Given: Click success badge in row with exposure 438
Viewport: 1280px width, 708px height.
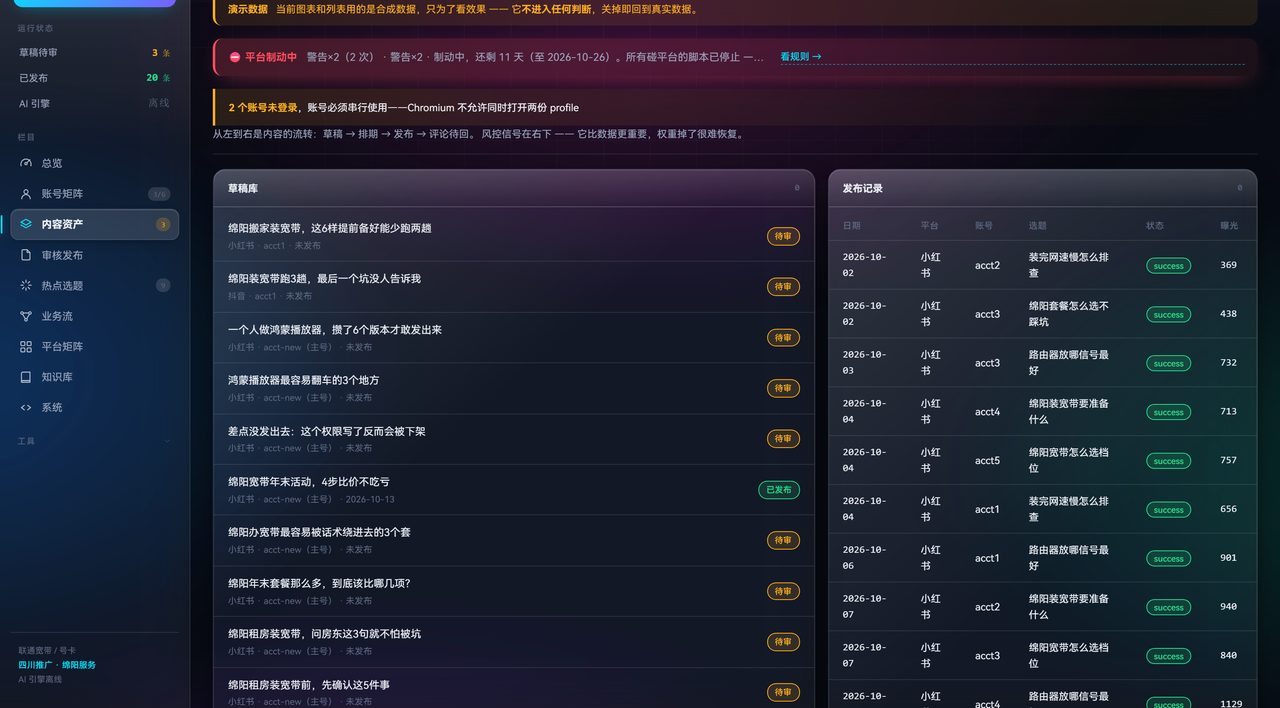Looking at the screenshot, I should click(1168, 315).
